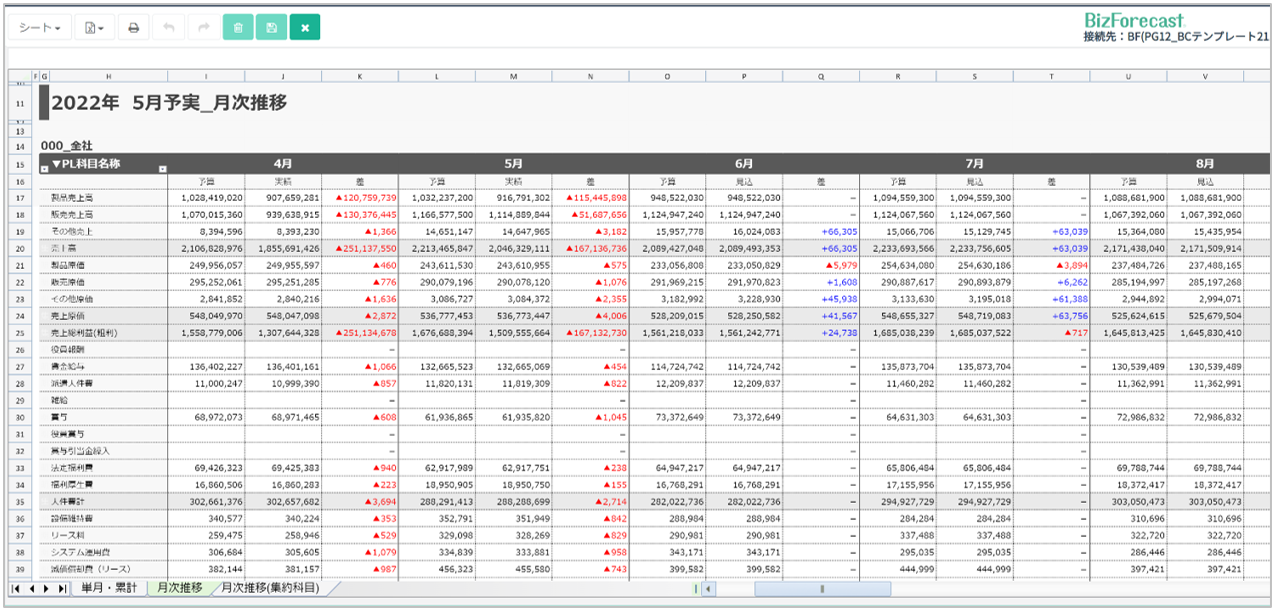Switch to the 単月・累計 sheet tab
This screenshot has height=608, width=1272.
pos(109,588)
